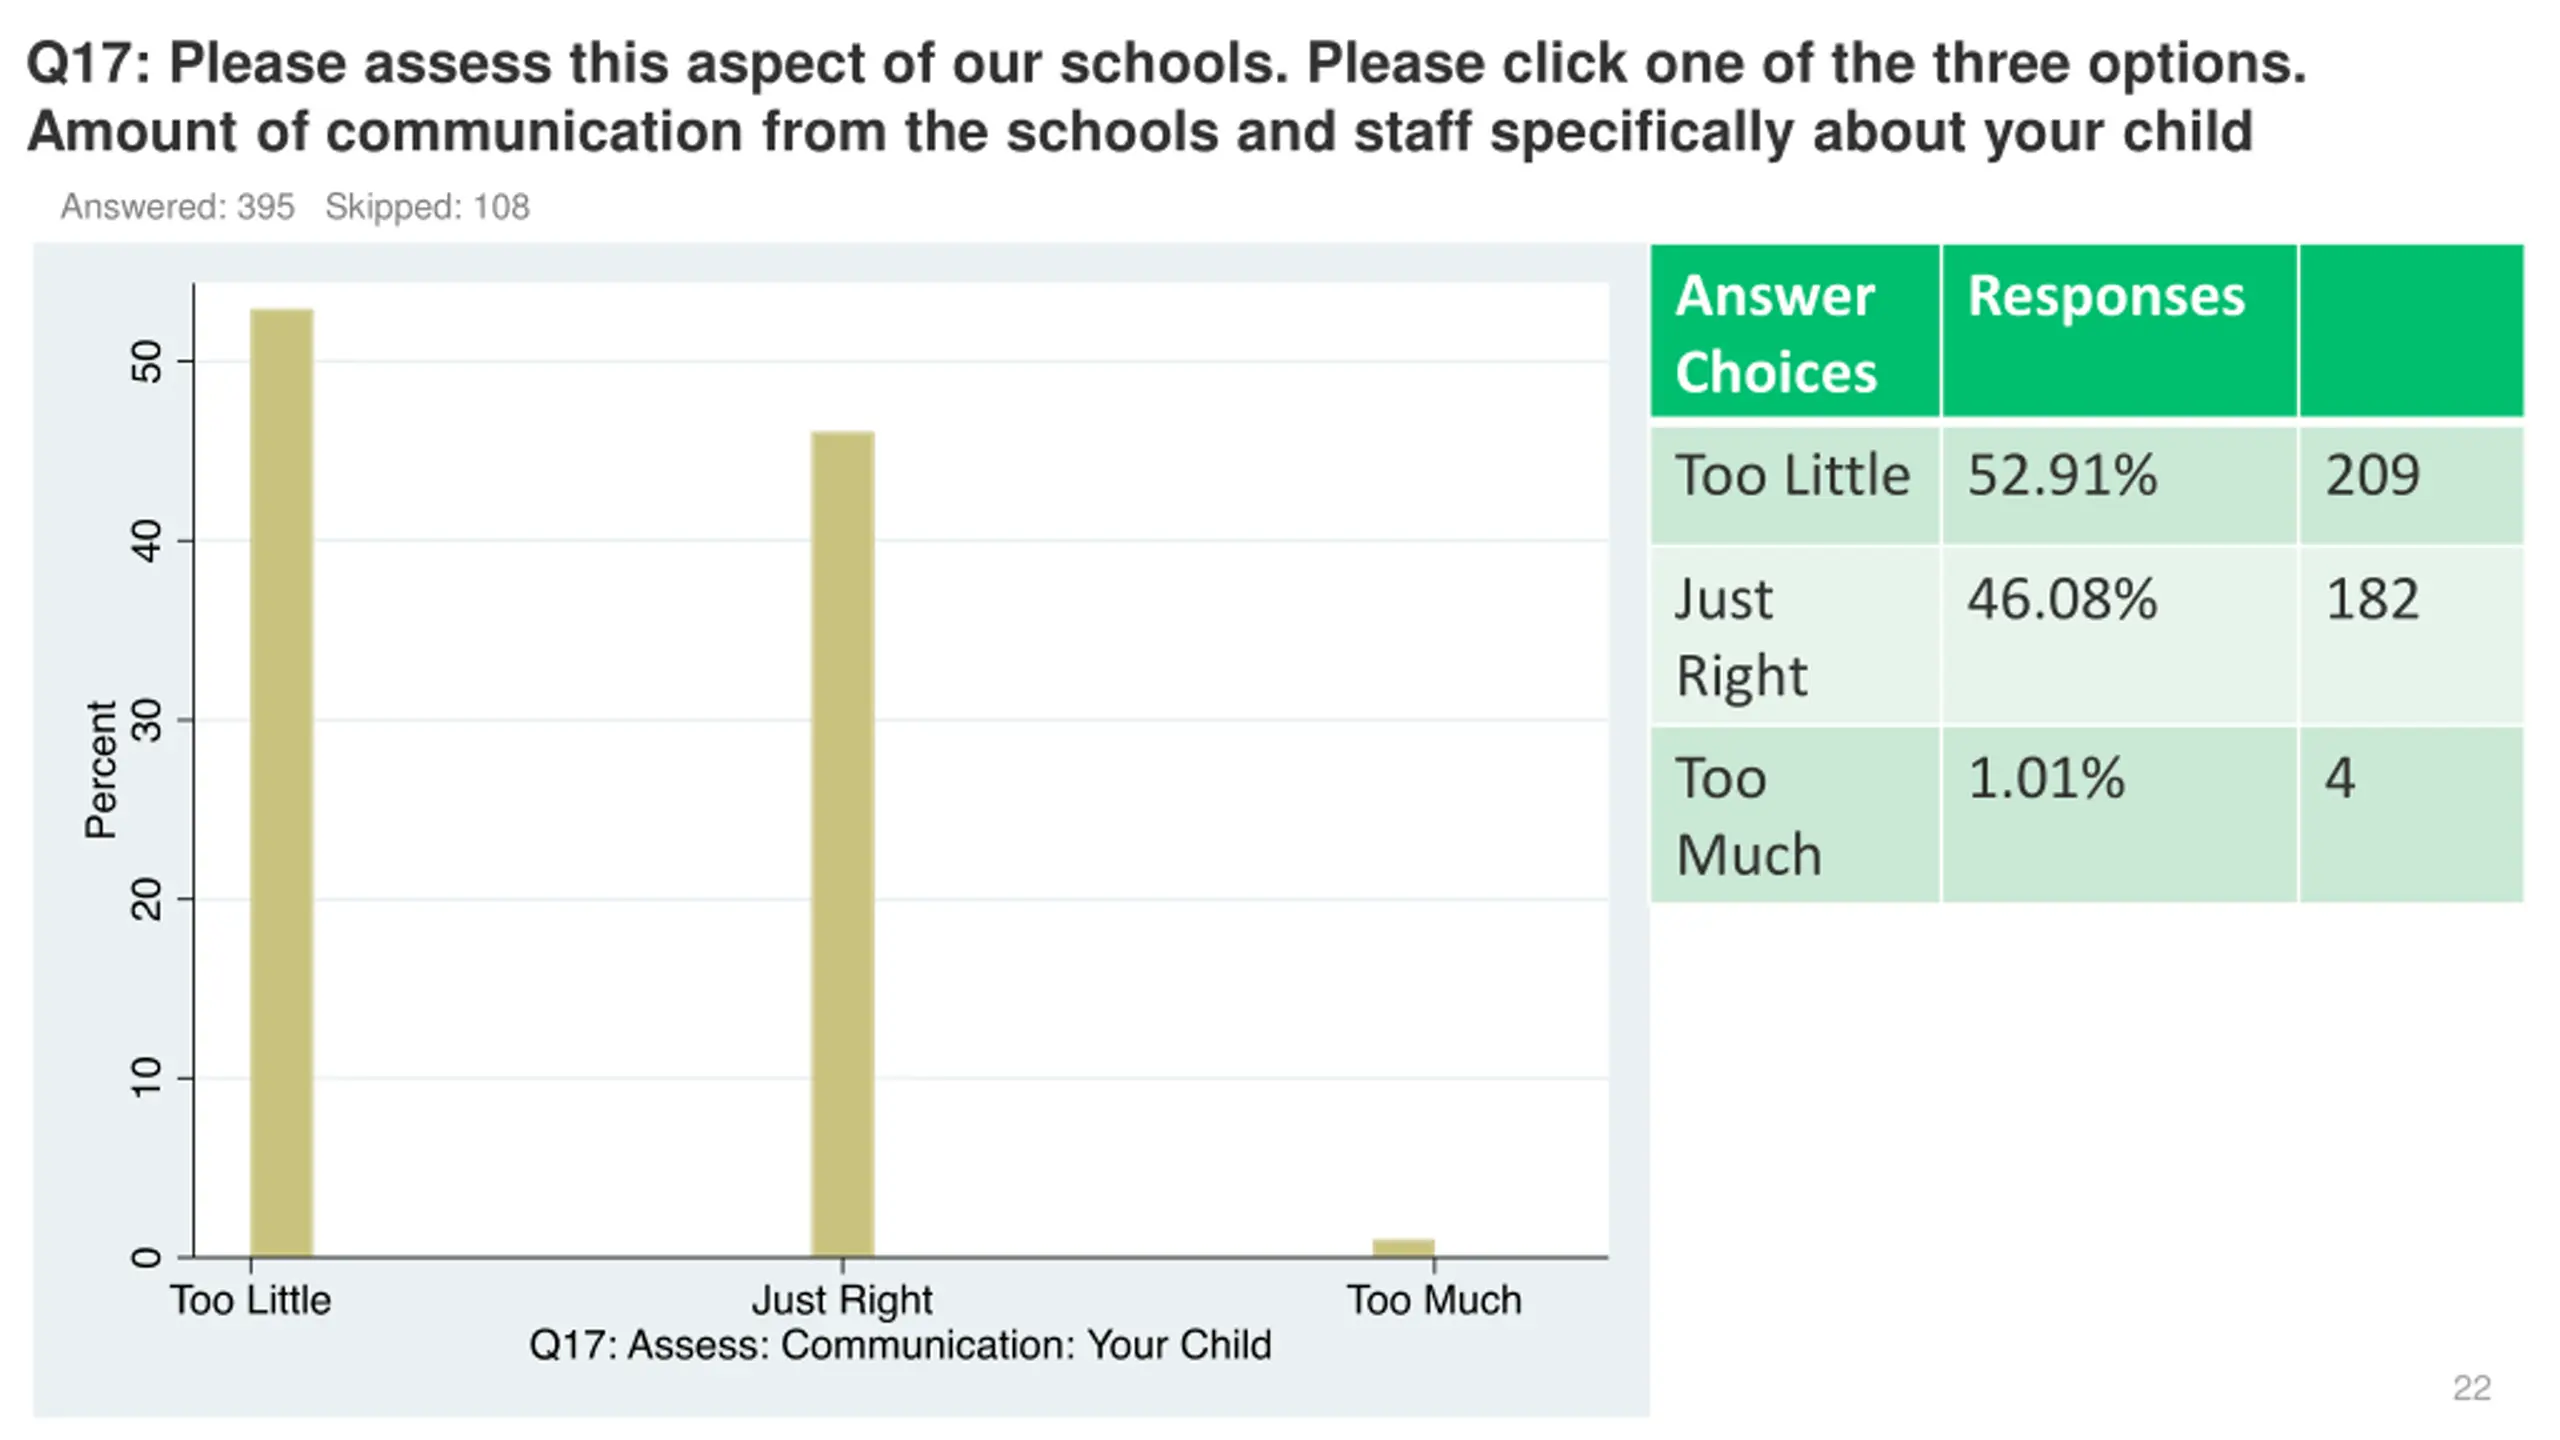Click the Just Right bar in chart
This screenshot has width=2560, height=1440.
point(842,844)
